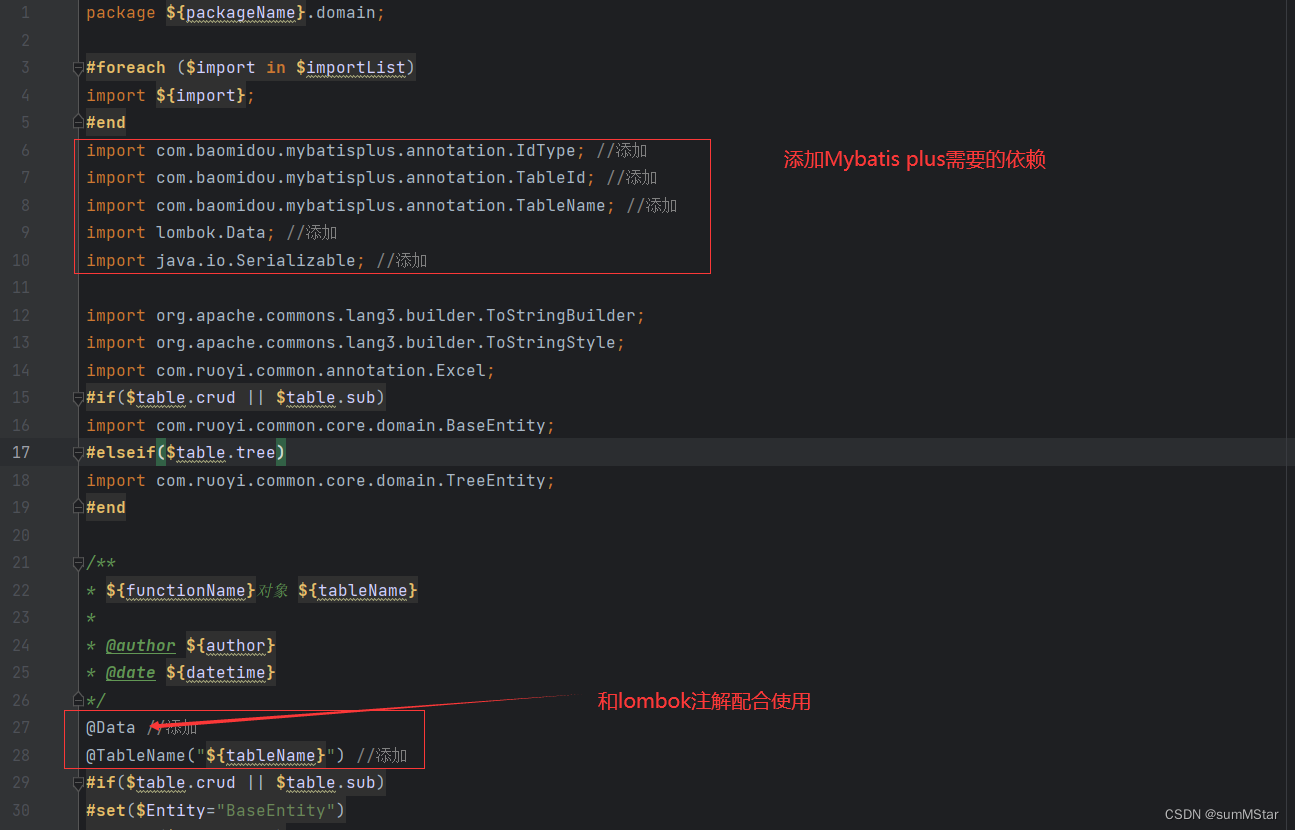Click the @author tag in the comment
The width and height of the screenshot is (1295, 830).
point(141,645)
